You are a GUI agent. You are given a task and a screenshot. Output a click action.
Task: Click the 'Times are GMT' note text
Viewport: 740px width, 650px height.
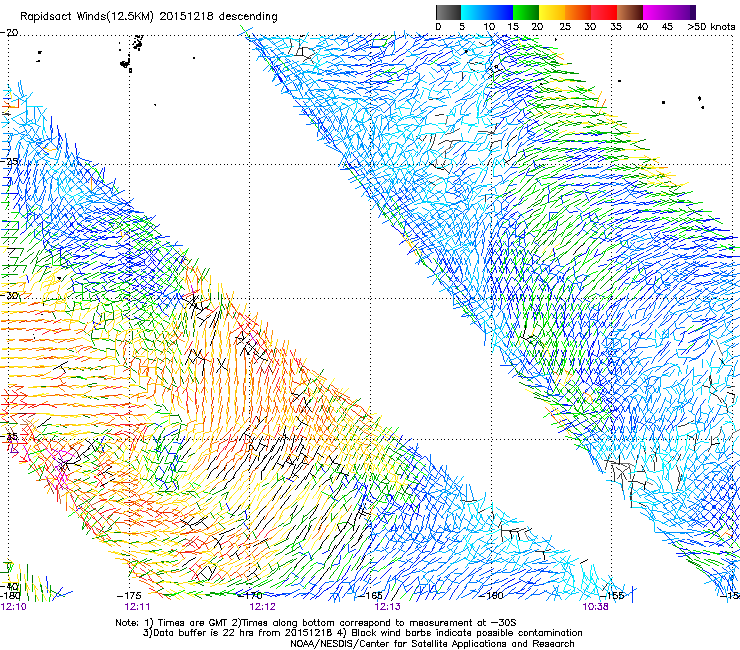pos(193,623)
